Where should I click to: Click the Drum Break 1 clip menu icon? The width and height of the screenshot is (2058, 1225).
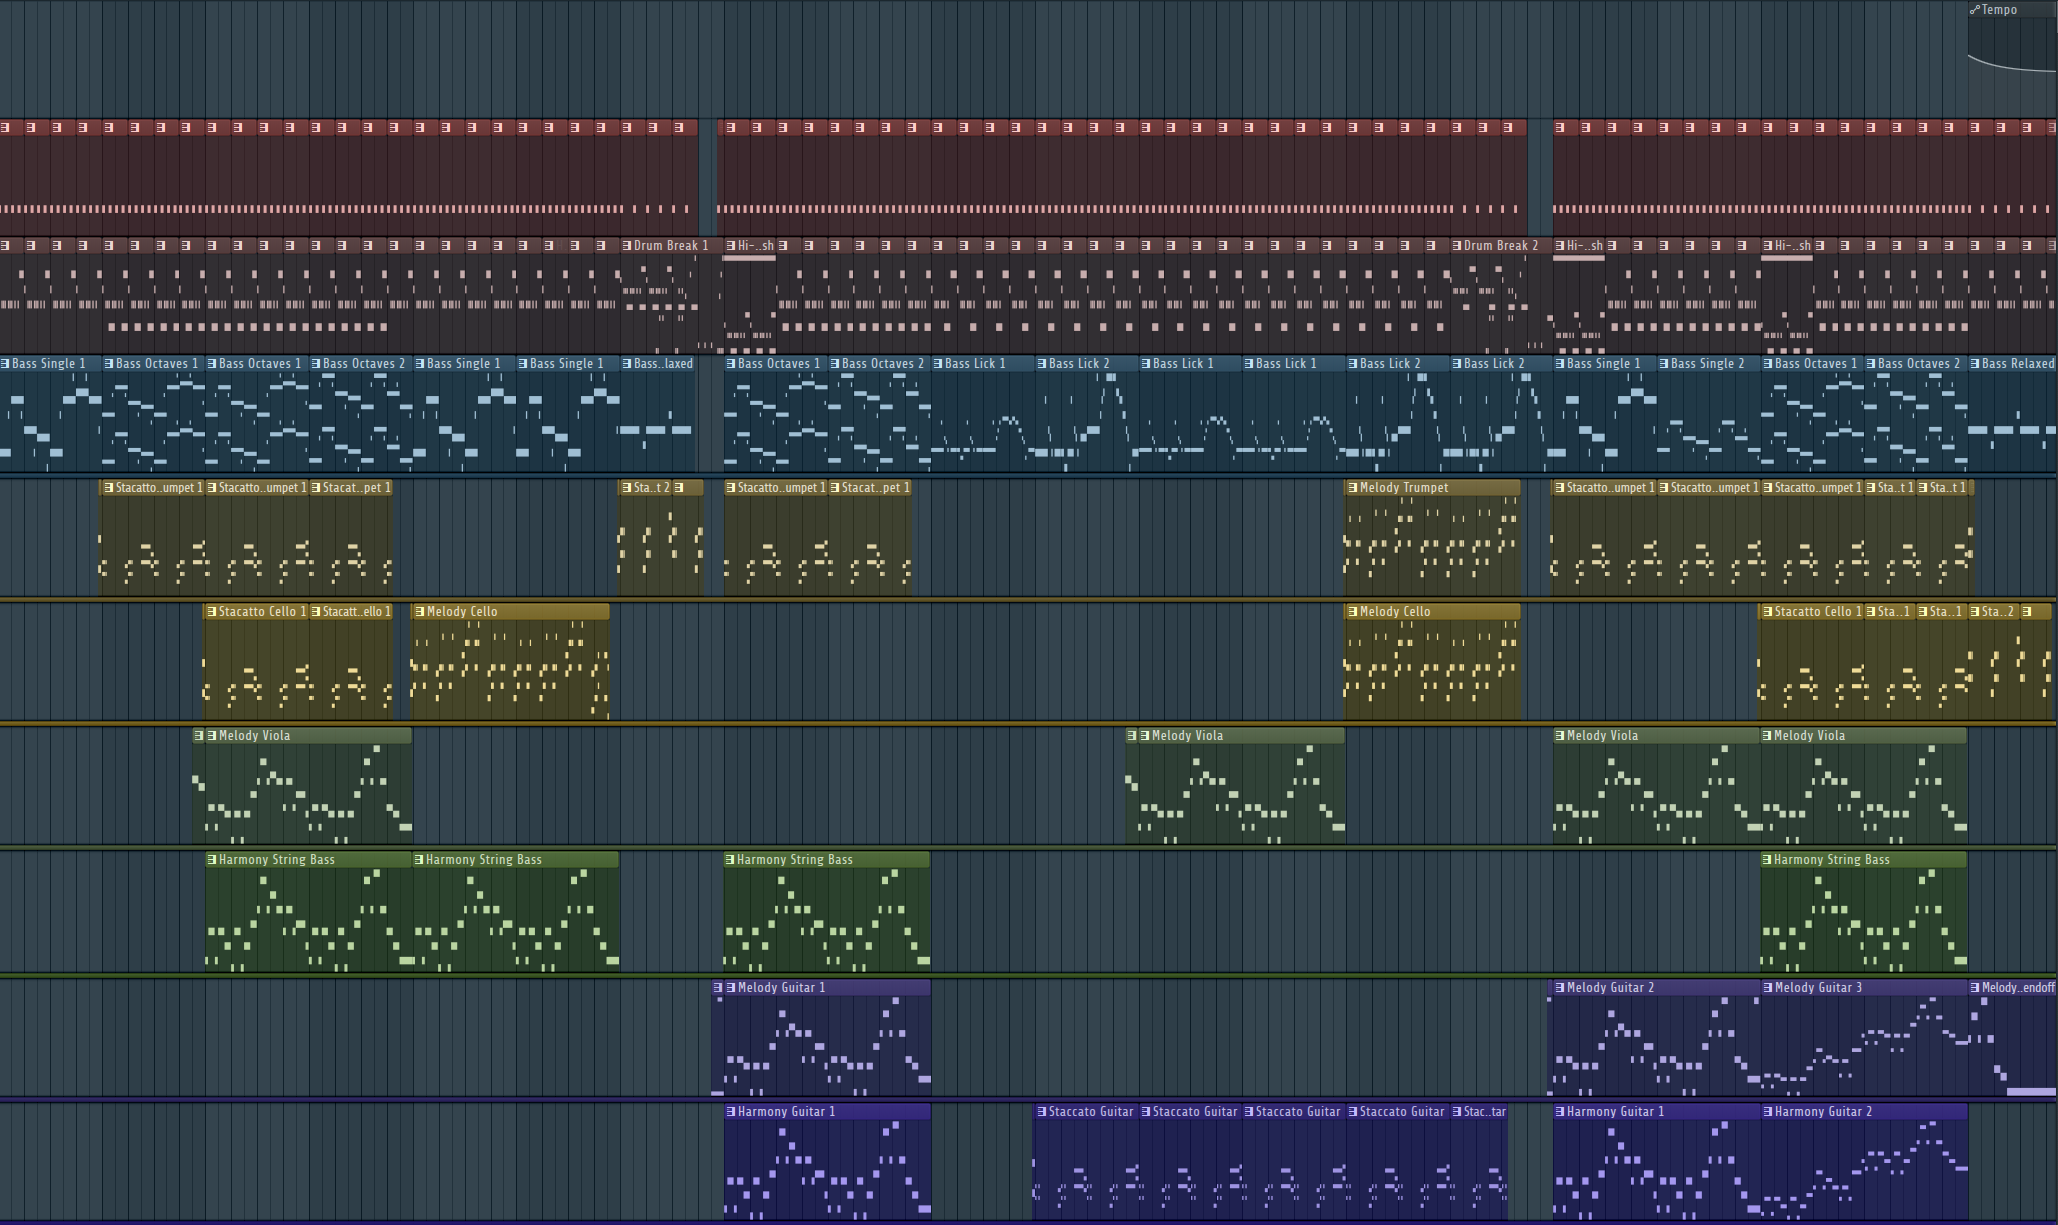pos(627,246)
